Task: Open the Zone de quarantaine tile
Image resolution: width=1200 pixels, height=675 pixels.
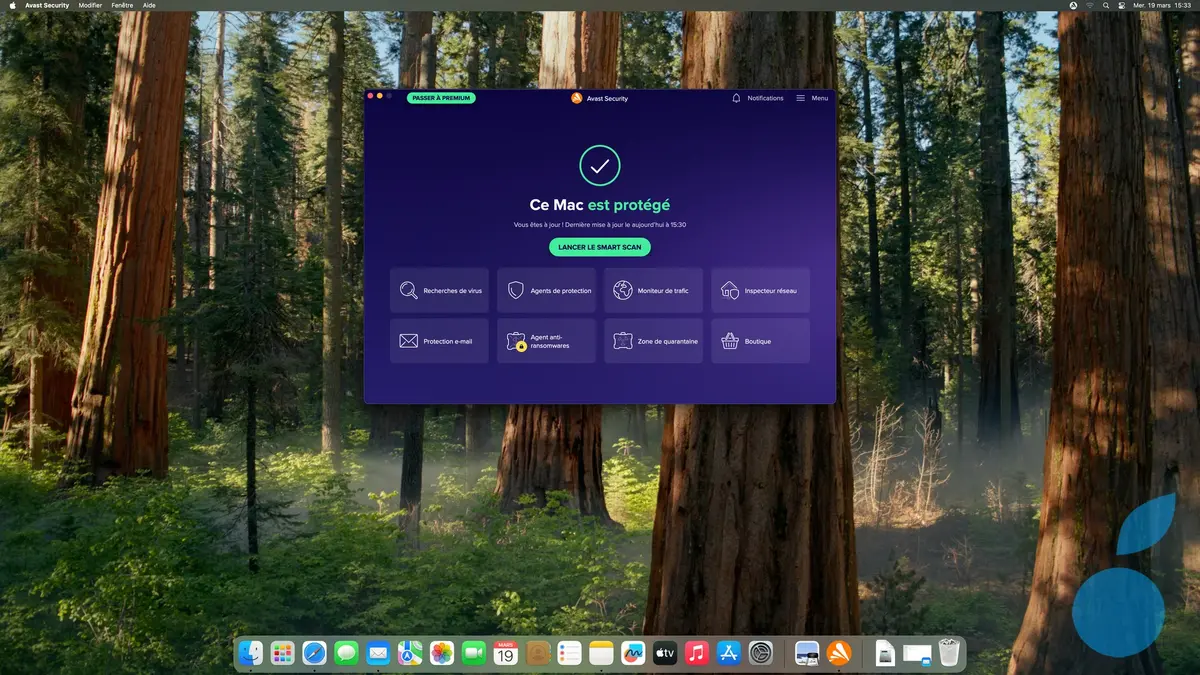Action: pos(653,341)
